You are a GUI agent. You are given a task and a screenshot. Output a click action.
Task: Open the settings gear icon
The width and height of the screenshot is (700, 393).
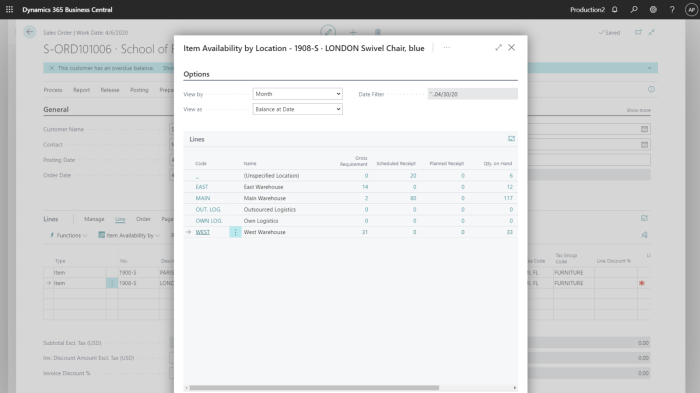(653, 9)
